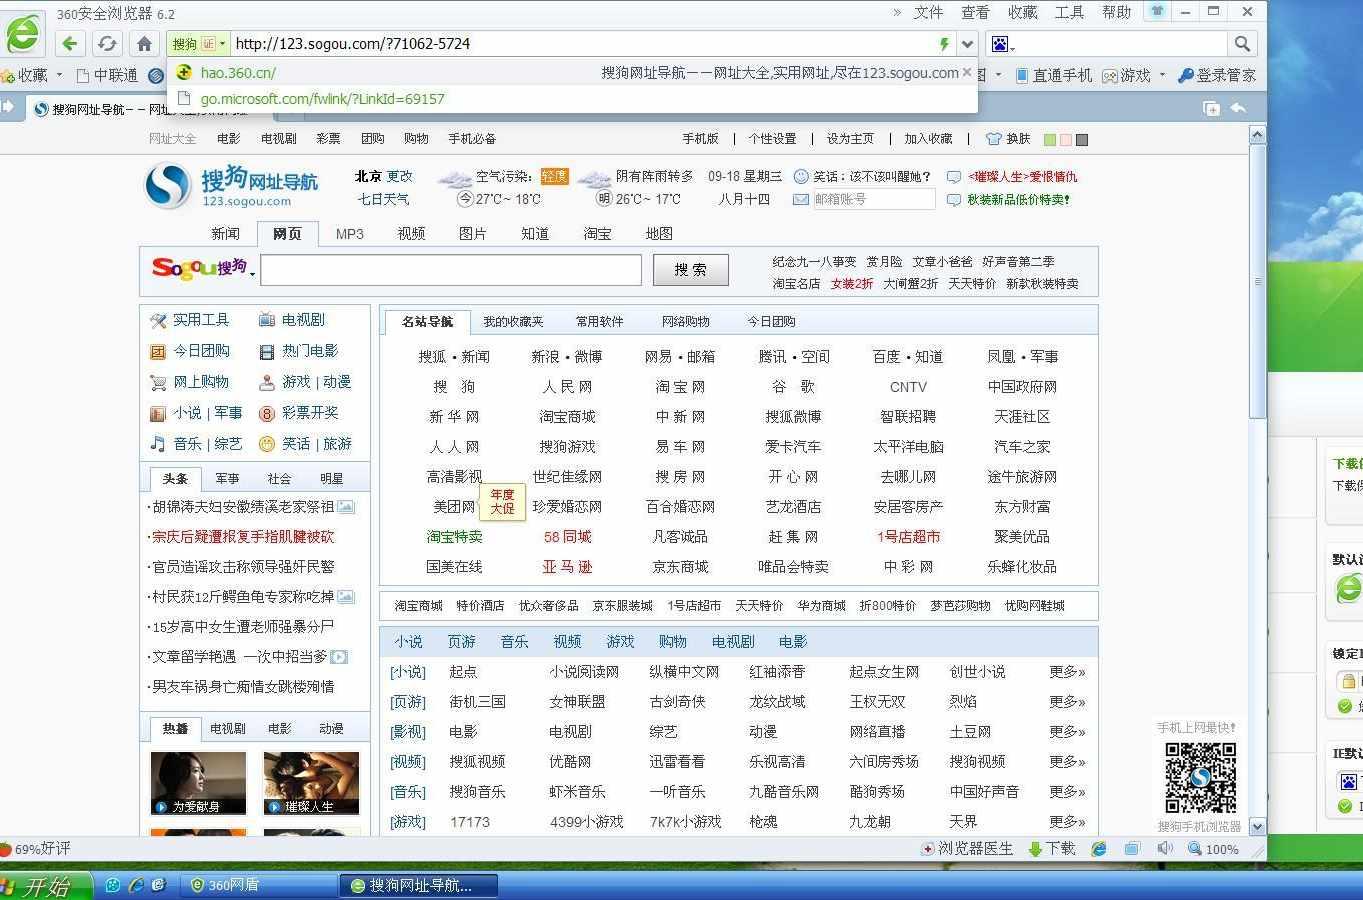This screenshot has width=1363, height=900.
Task: Click 更多» in the 小说 row
Action: (x=1067, y=672)
